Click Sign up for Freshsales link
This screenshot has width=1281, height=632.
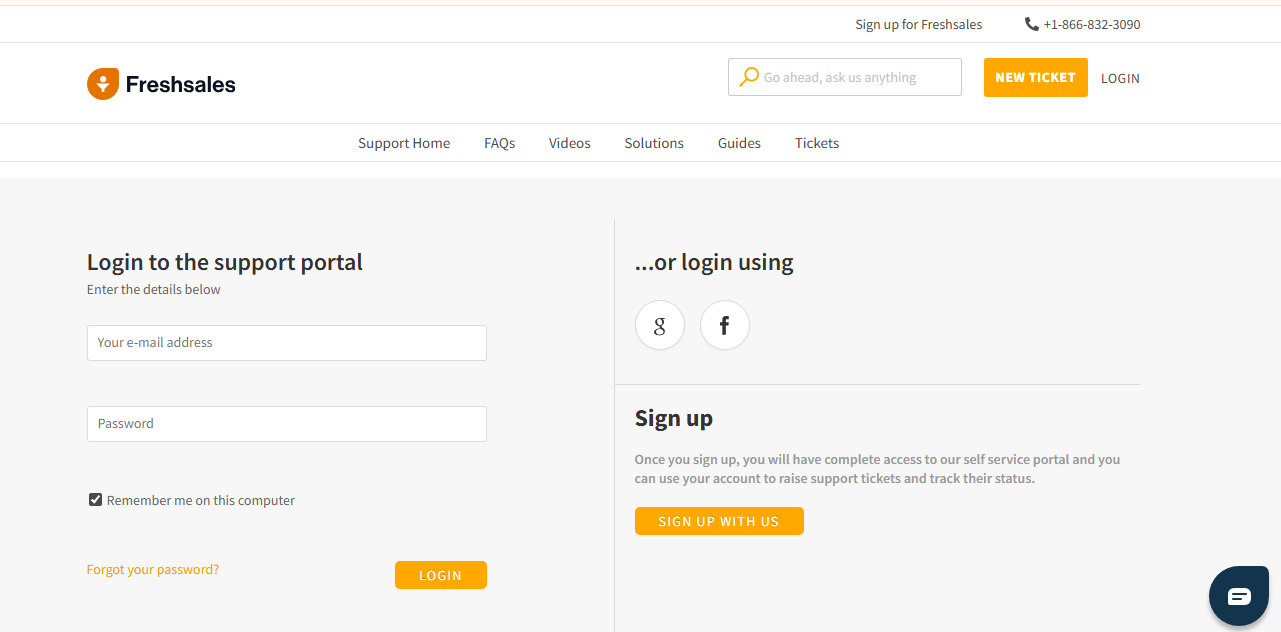click(918, 24)
